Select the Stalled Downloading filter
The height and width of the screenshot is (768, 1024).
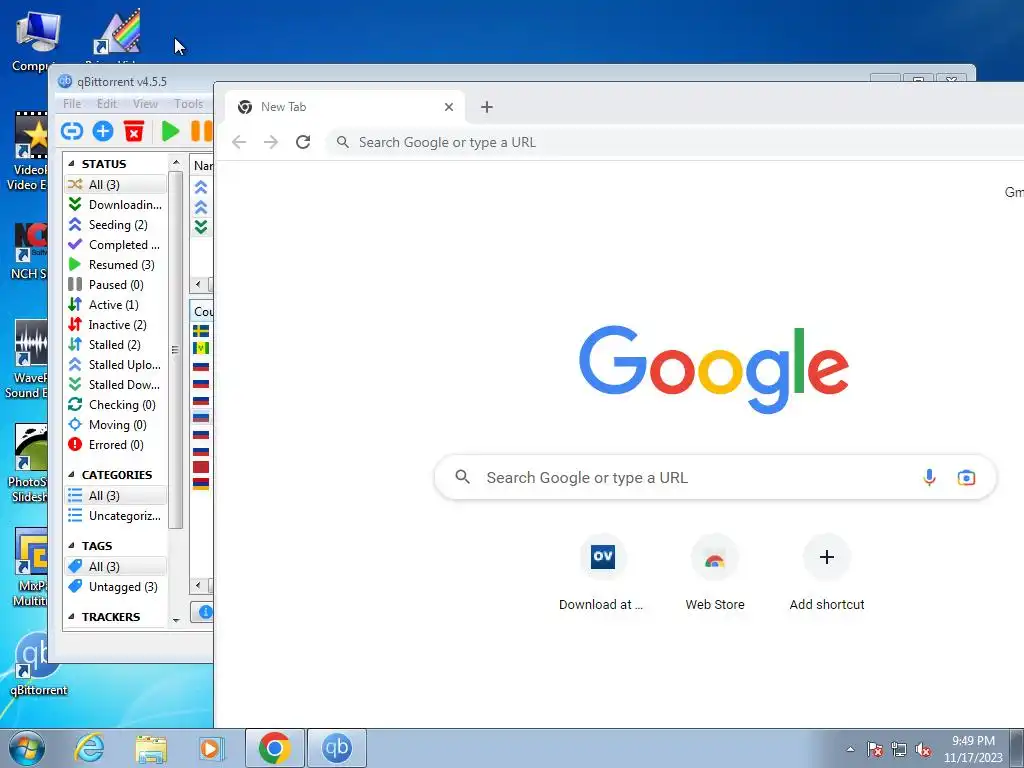[x=116, y=385]
